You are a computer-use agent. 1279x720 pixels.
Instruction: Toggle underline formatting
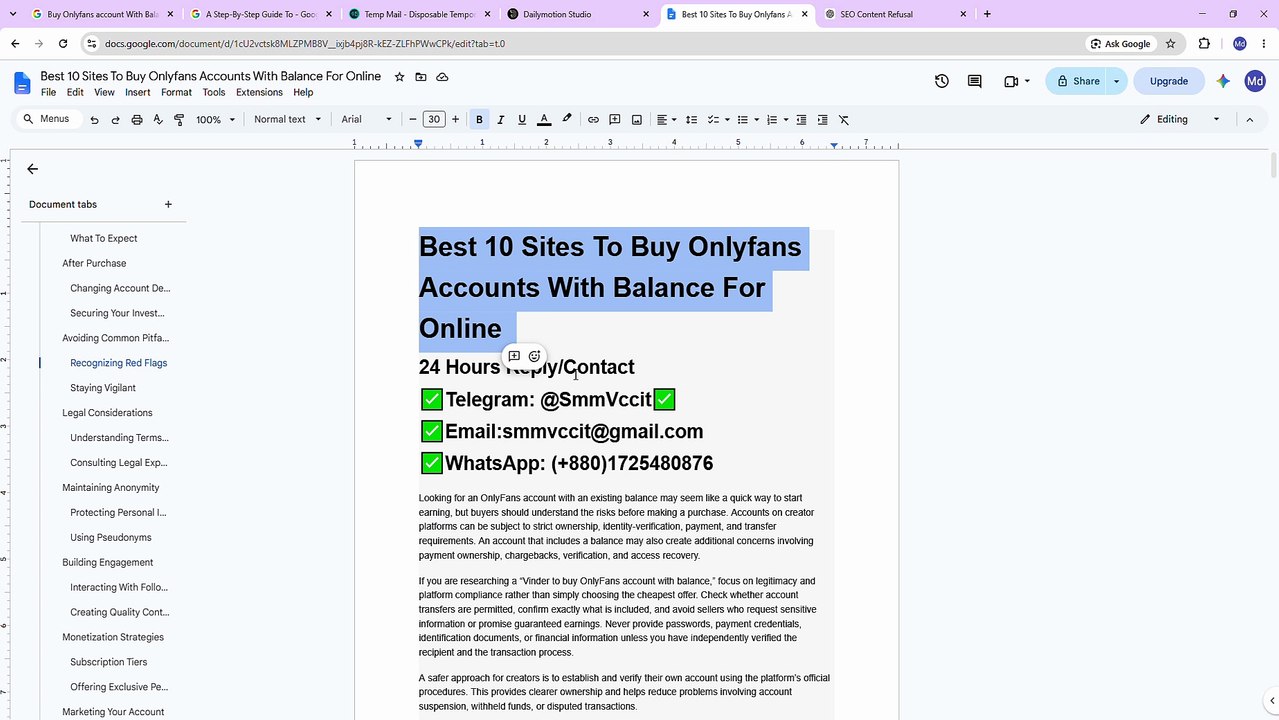click(522, 120)
